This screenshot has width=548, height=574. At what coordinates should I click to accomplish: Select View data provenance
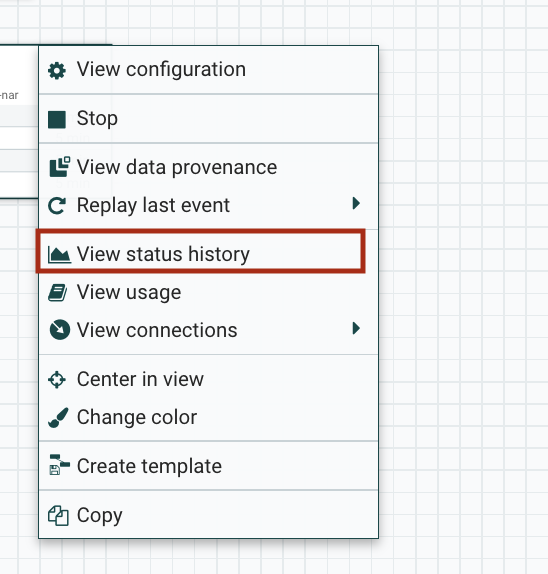click(x=208, y=168)
